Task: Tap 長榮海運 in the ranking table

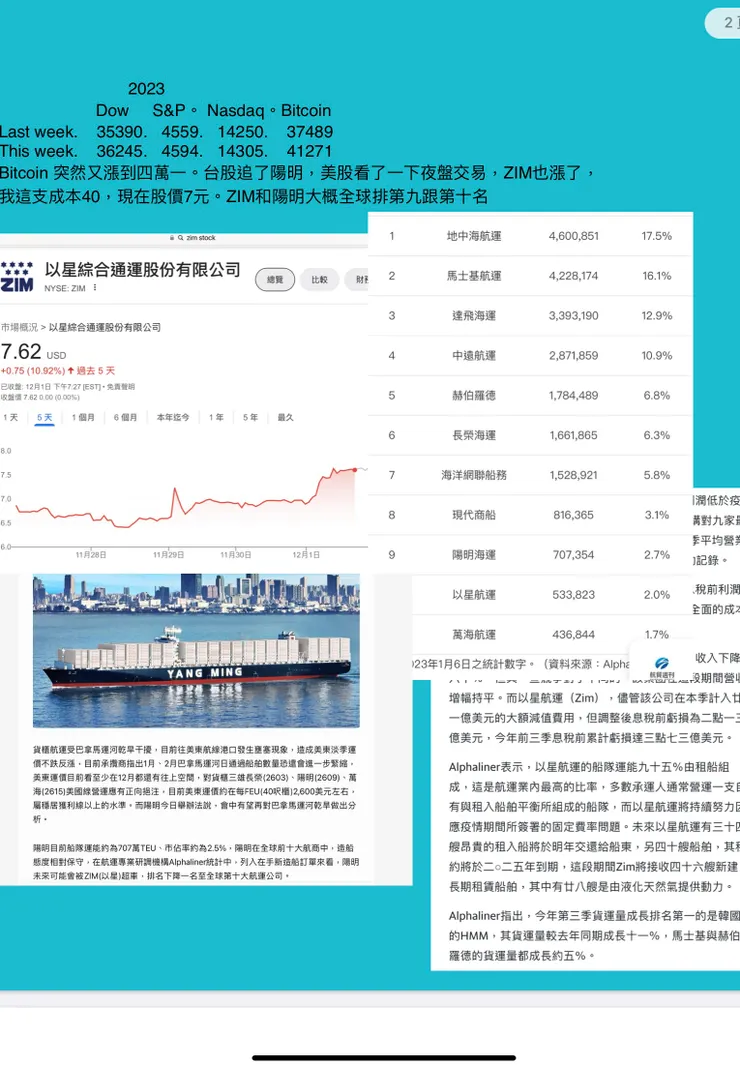Action: (474, 435)
